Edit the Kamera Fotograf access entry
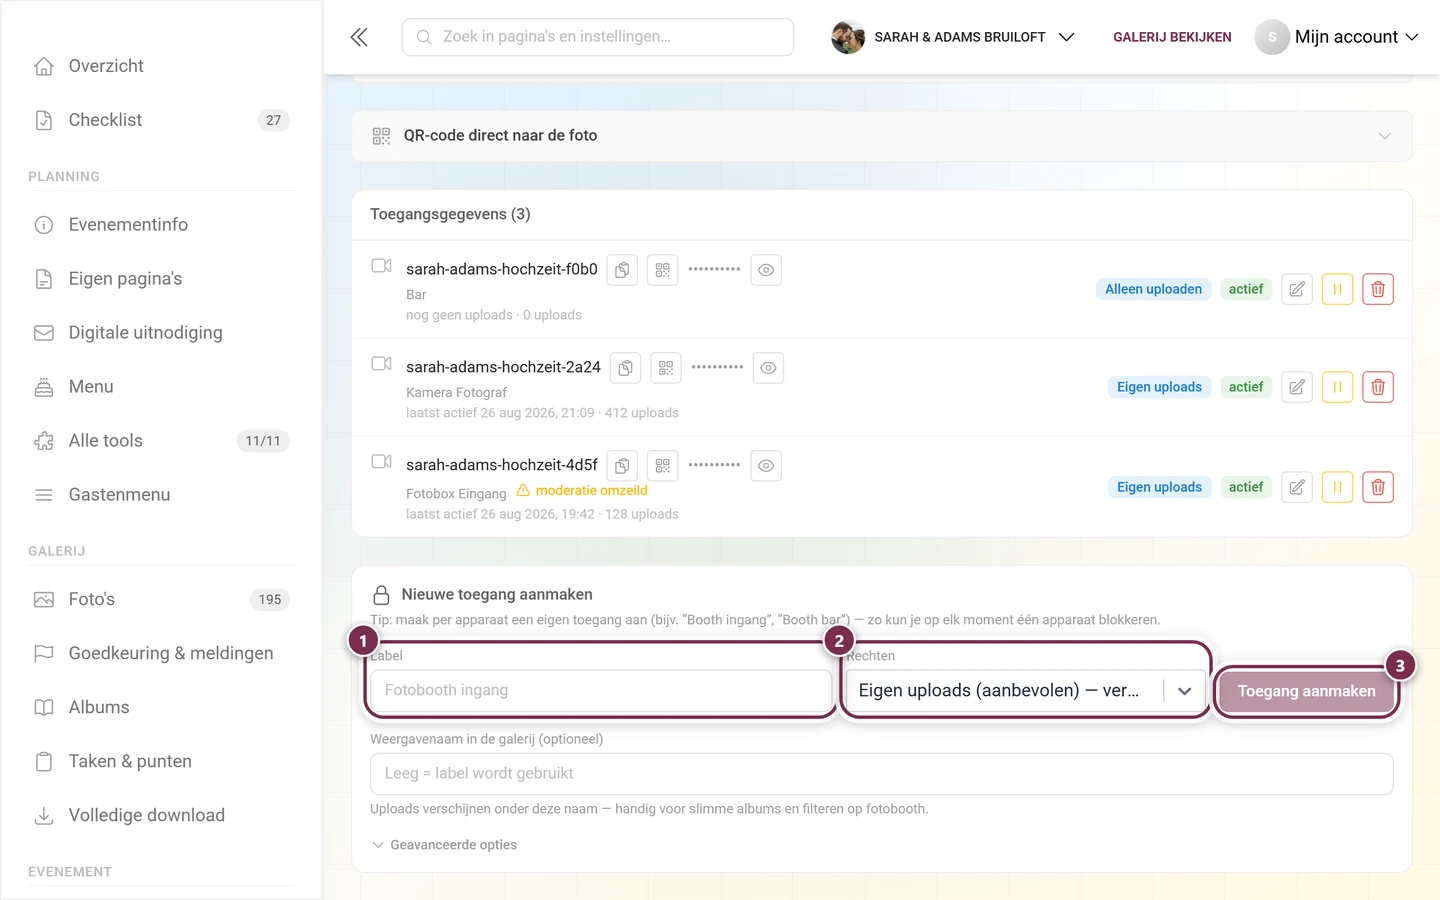Image resolution: width=1440 pixels, height=900 pixels. click(1296, 387)
